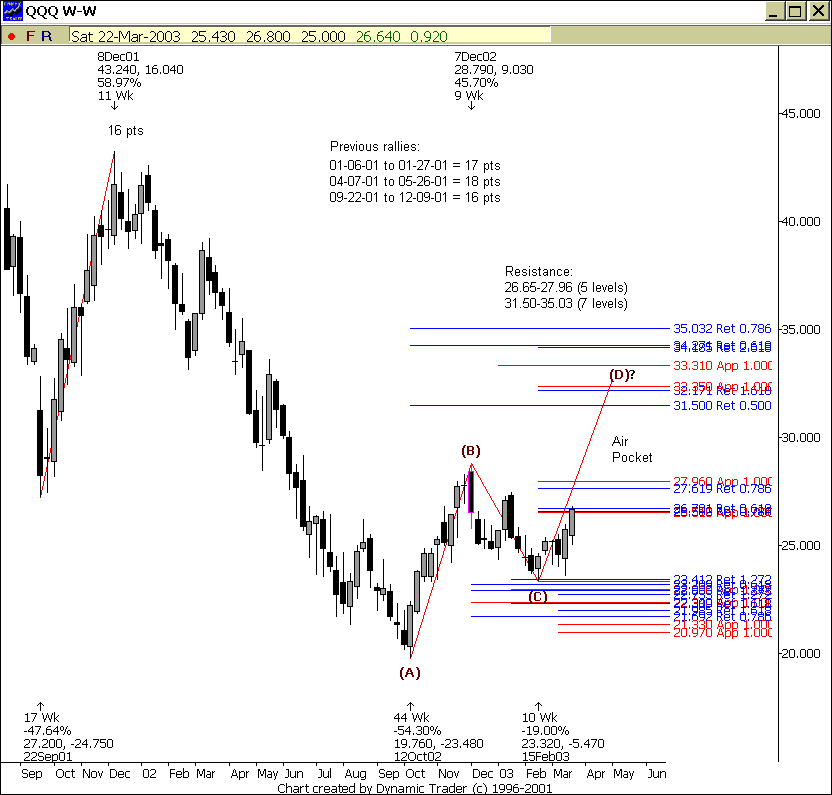832x795 pixels.
Task: Click the 30.000 price axis label
Action: (800, 438)
